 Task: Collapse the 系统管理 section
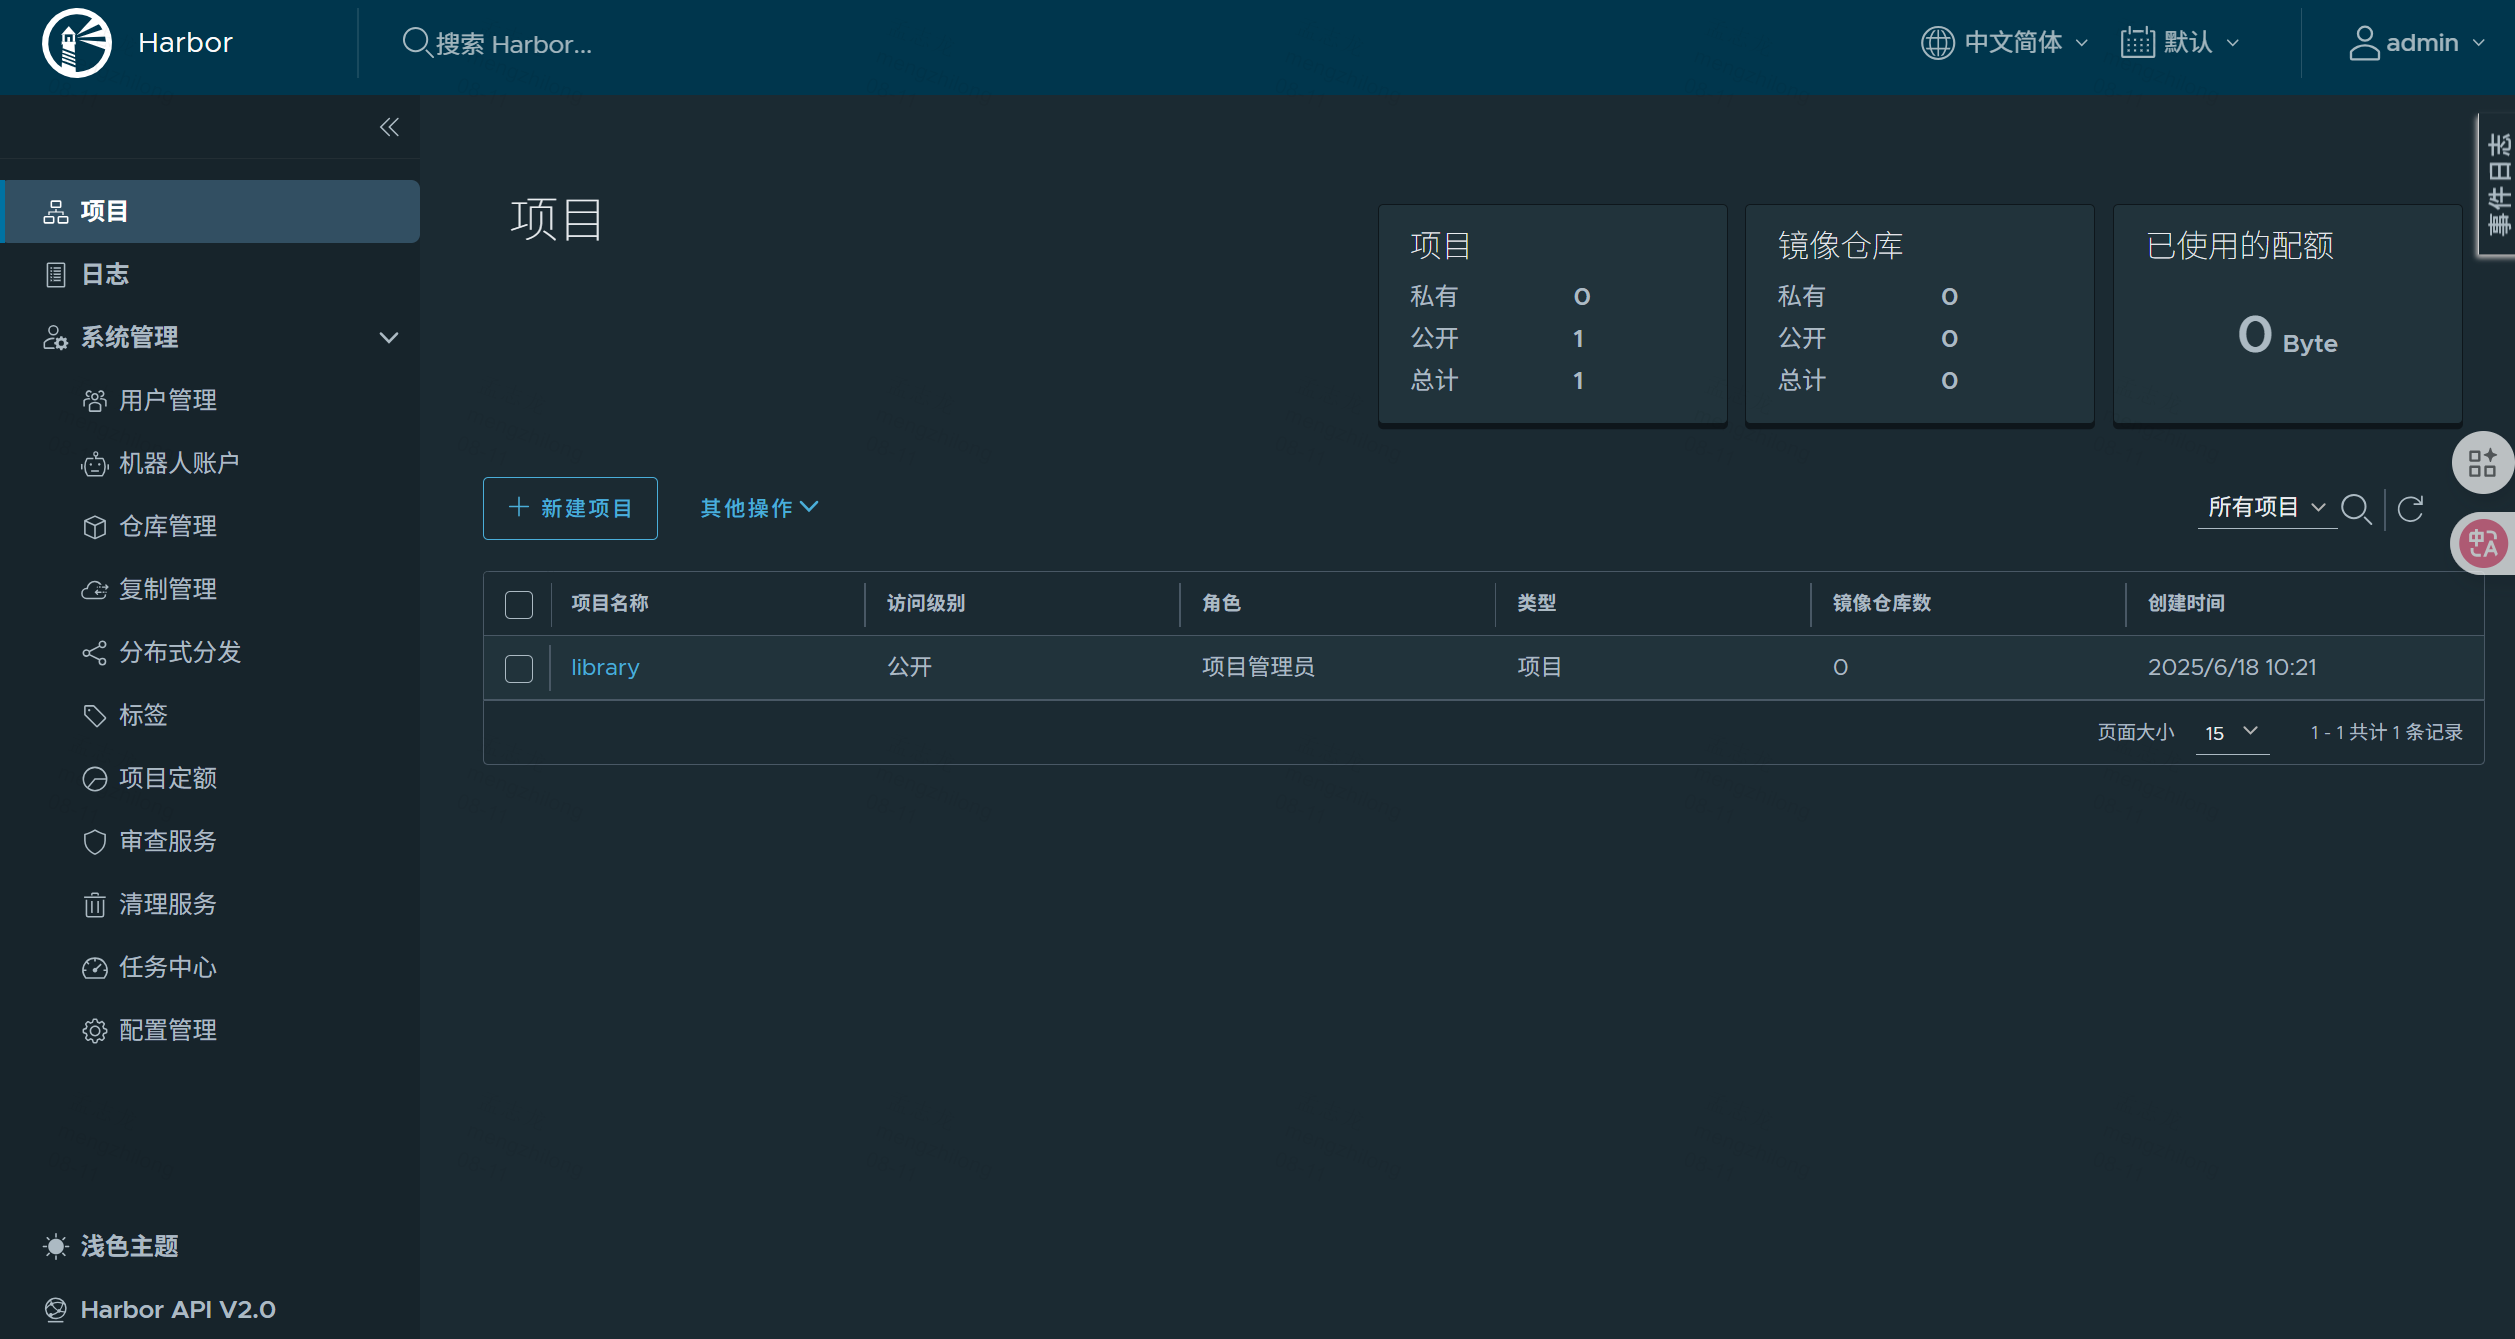[389, 337]
